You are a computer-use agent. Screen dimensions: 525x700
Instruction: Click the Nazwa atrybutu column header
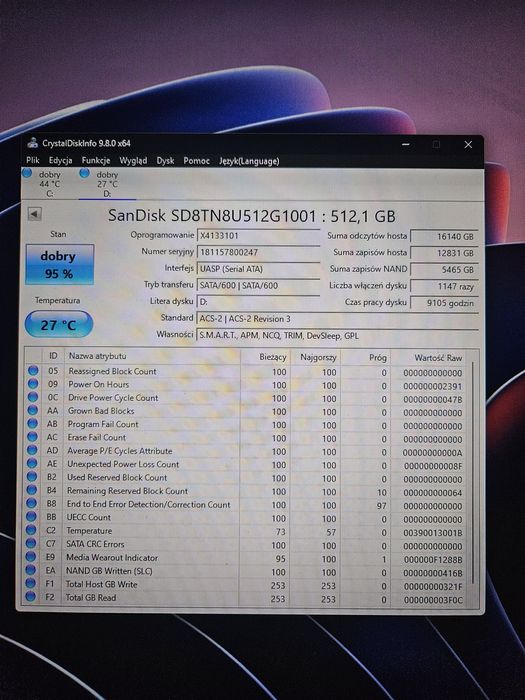pyautogui.click(x=152, y=356)
